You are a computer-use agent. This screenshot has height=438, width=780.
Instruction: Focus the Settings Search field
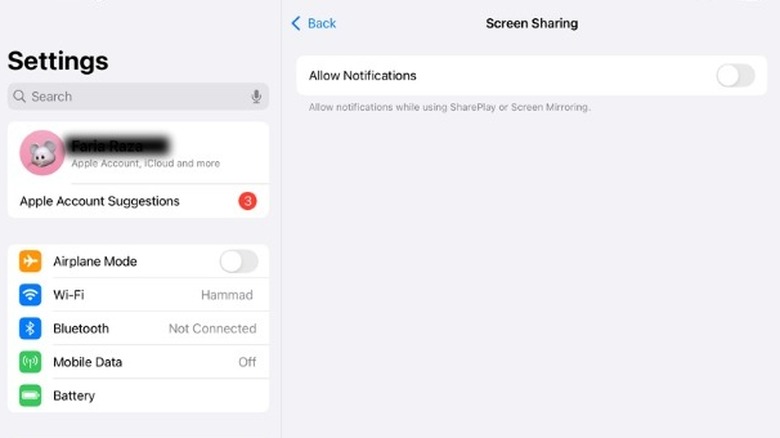click(x=138, y=96)
